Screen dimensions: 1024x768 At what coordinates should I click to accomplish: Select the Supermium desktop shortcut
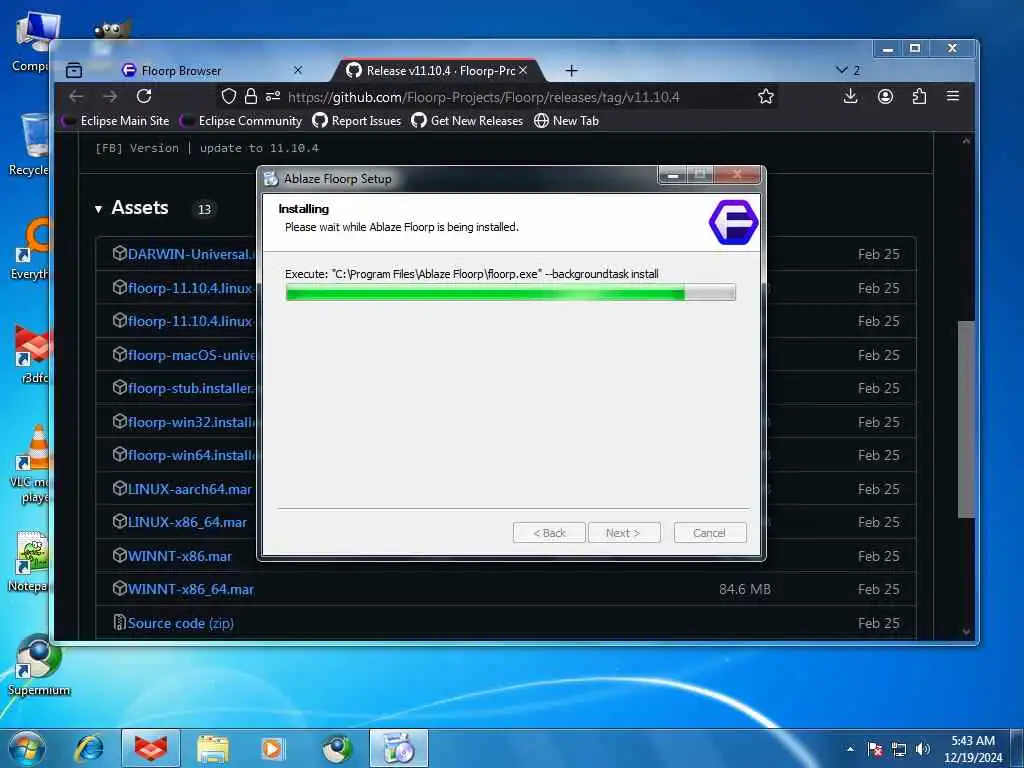[x=39, y=666]
